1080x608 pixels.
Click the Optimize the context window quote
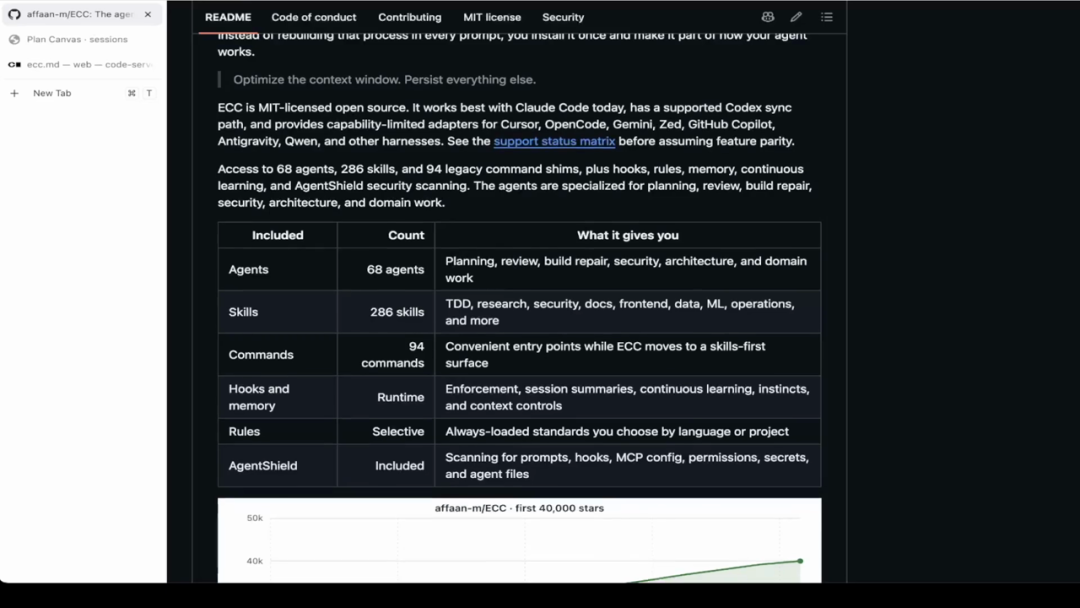(x=384, y=80)
